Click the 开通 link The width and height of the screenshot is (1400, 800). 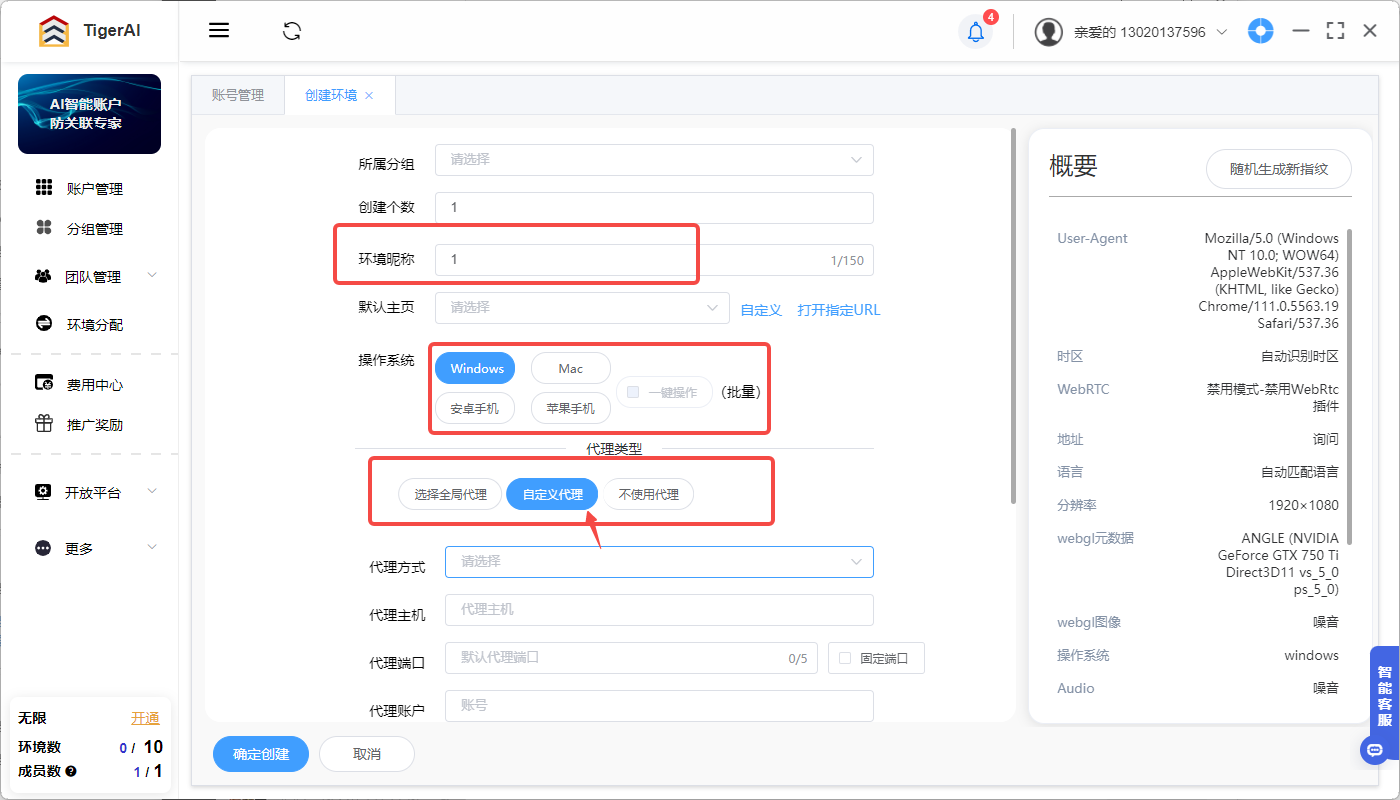145,718
